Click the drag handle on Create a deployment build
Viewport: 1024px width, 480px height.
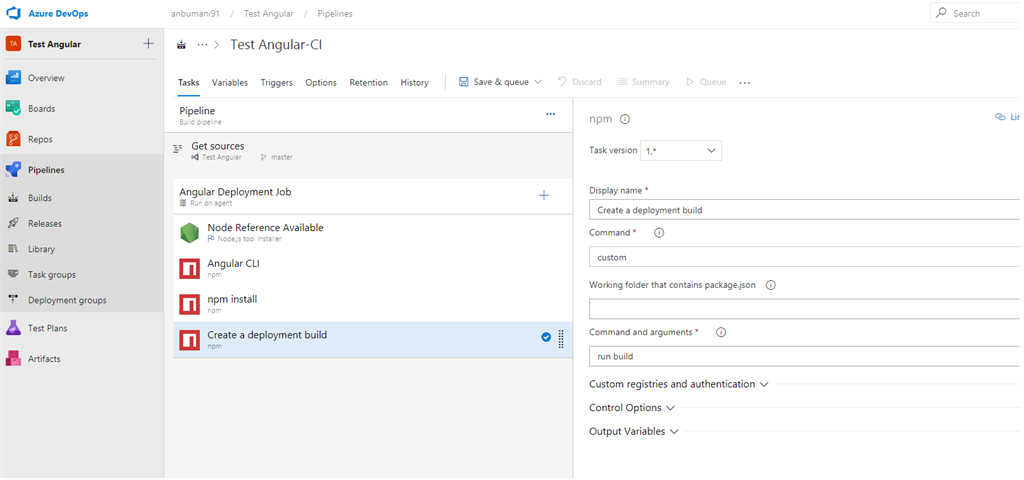click(561, 339)
